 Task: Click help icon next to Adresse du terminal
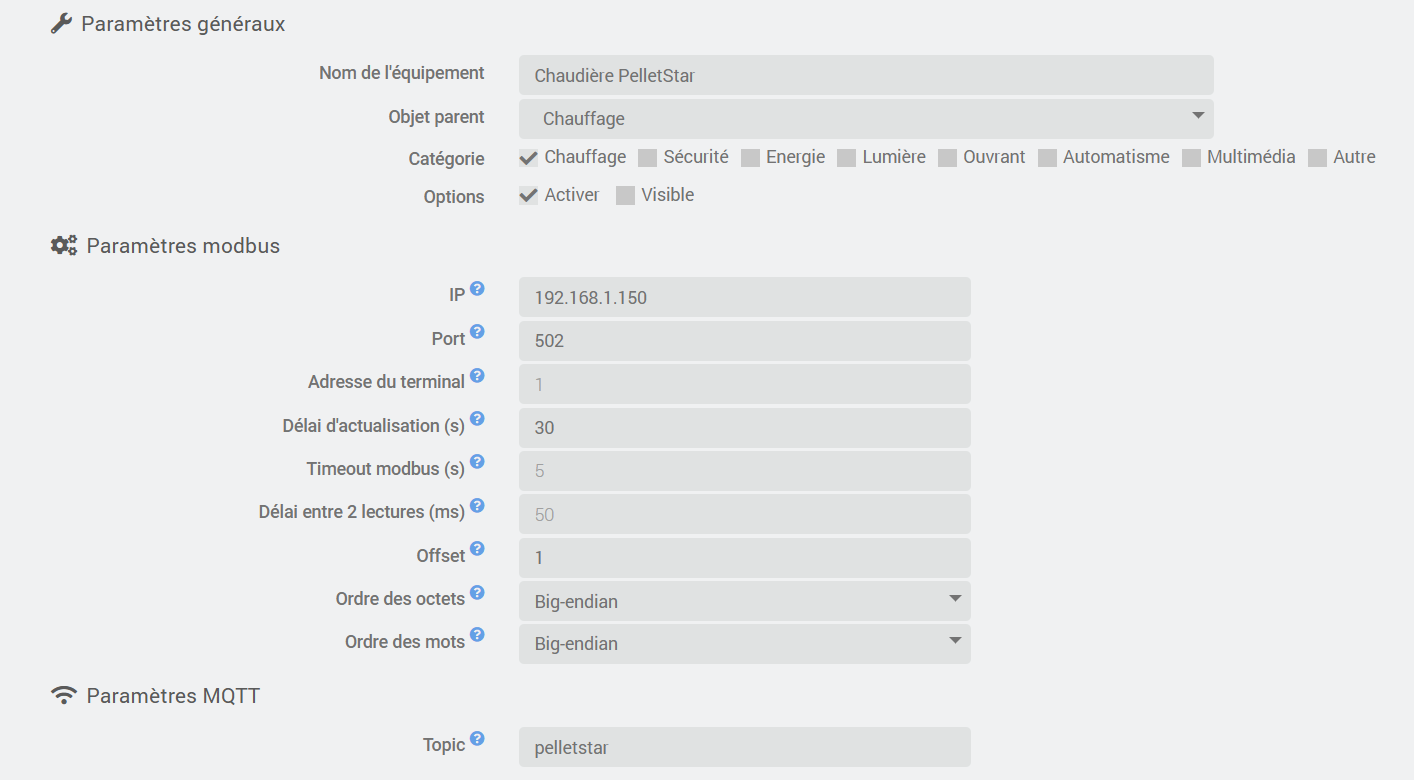477,375
